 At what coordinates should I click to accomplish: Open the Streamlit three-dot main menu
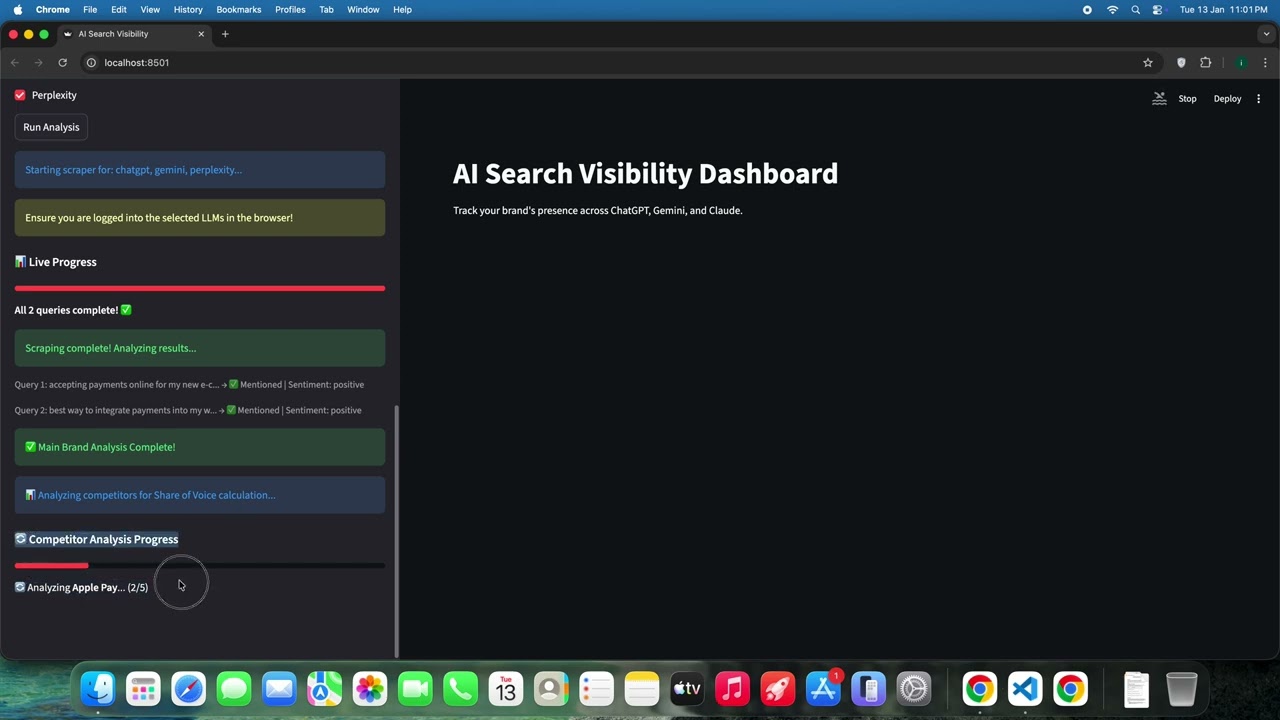1259,99
